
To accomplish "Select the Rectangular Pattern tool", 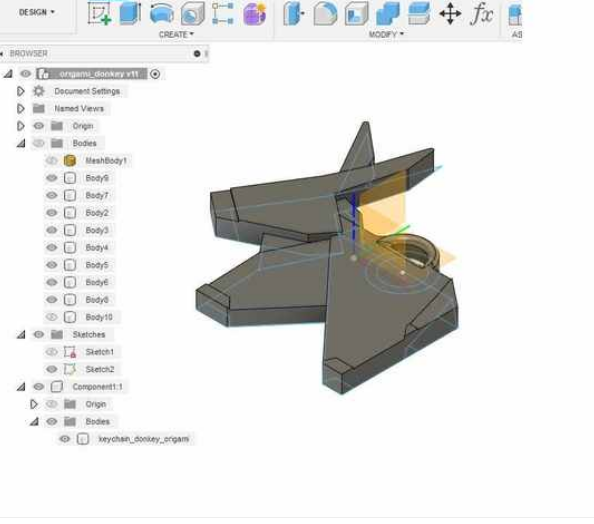I will (x=223, y=13).
